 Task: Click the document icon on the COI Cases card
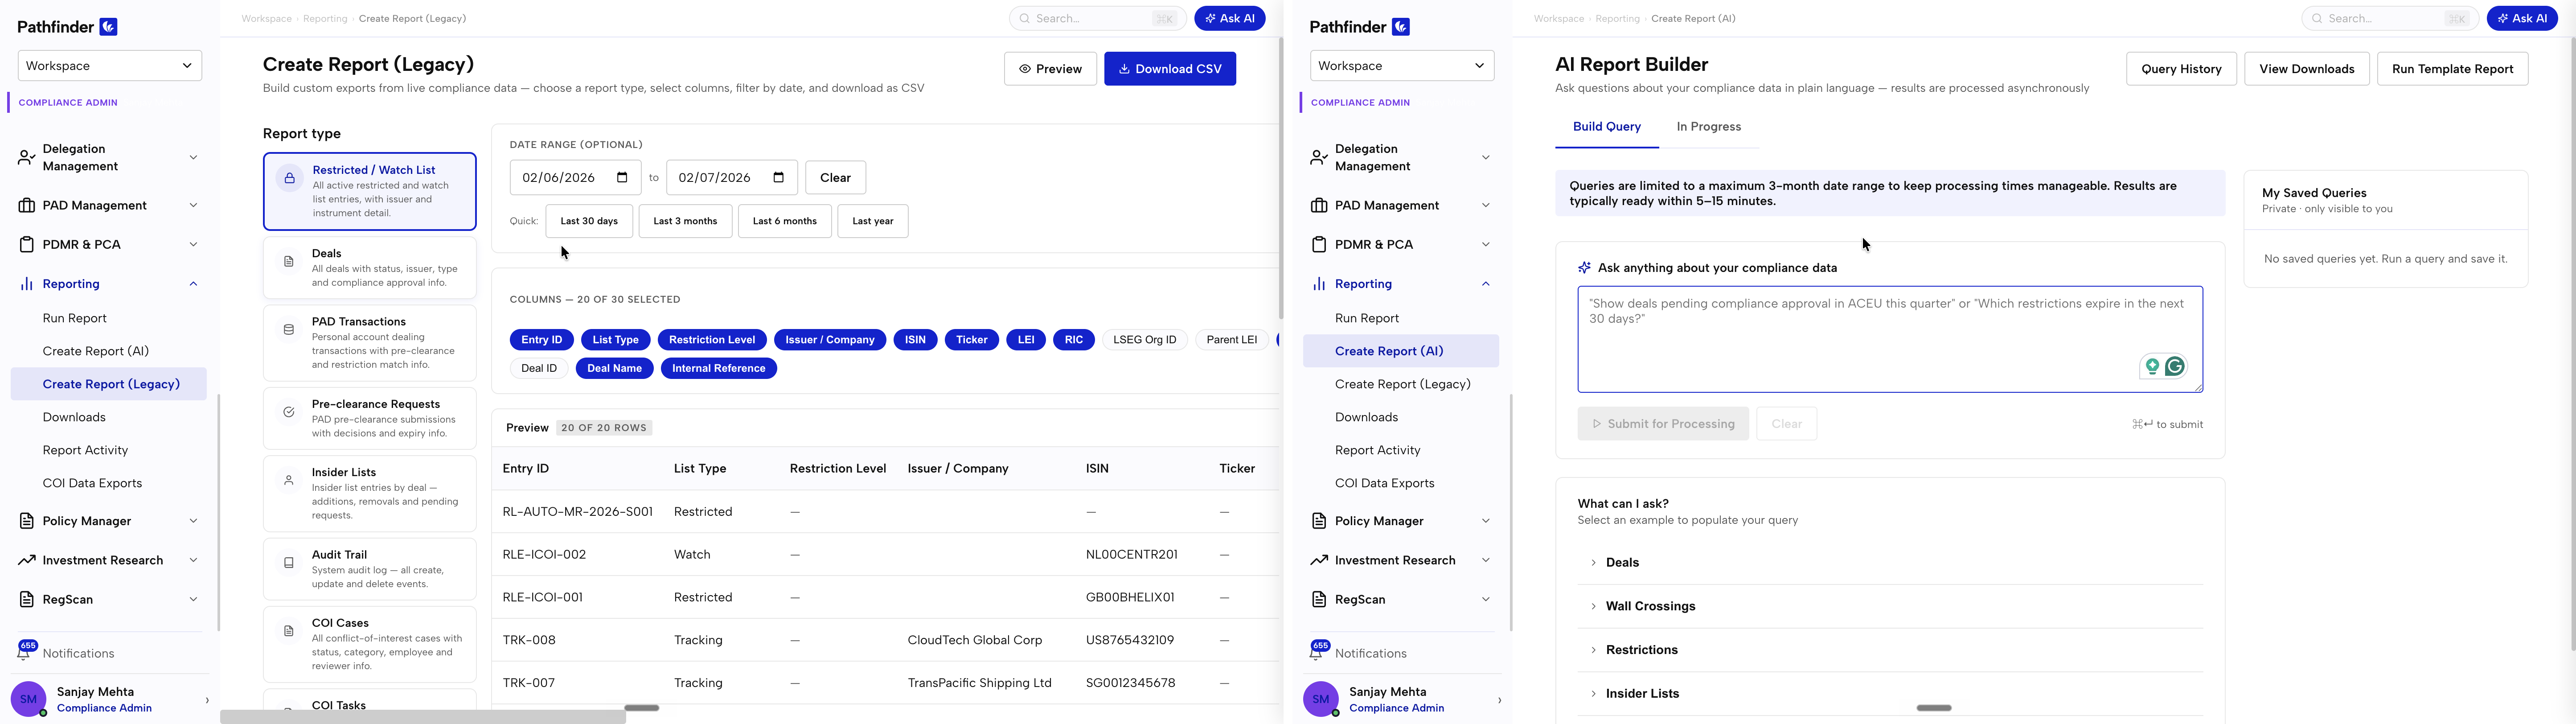point(288,631)
